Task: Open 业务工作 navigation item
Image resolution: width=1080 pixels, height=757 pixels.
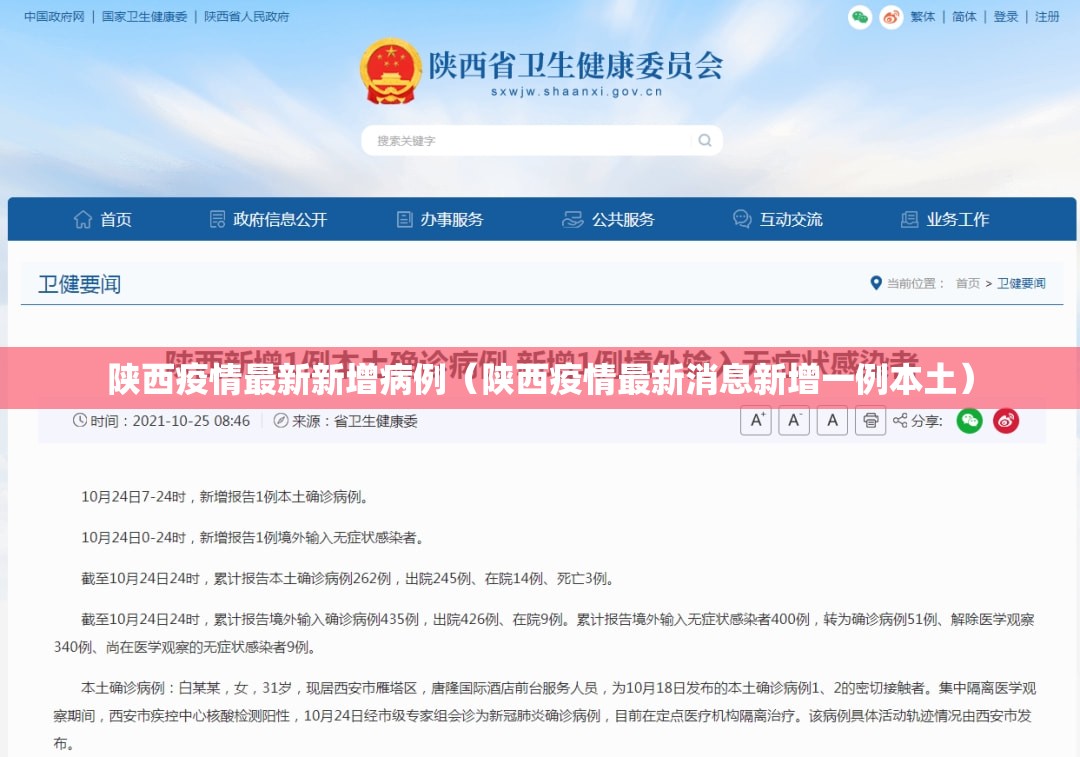Action: click(x=957, y=220)
